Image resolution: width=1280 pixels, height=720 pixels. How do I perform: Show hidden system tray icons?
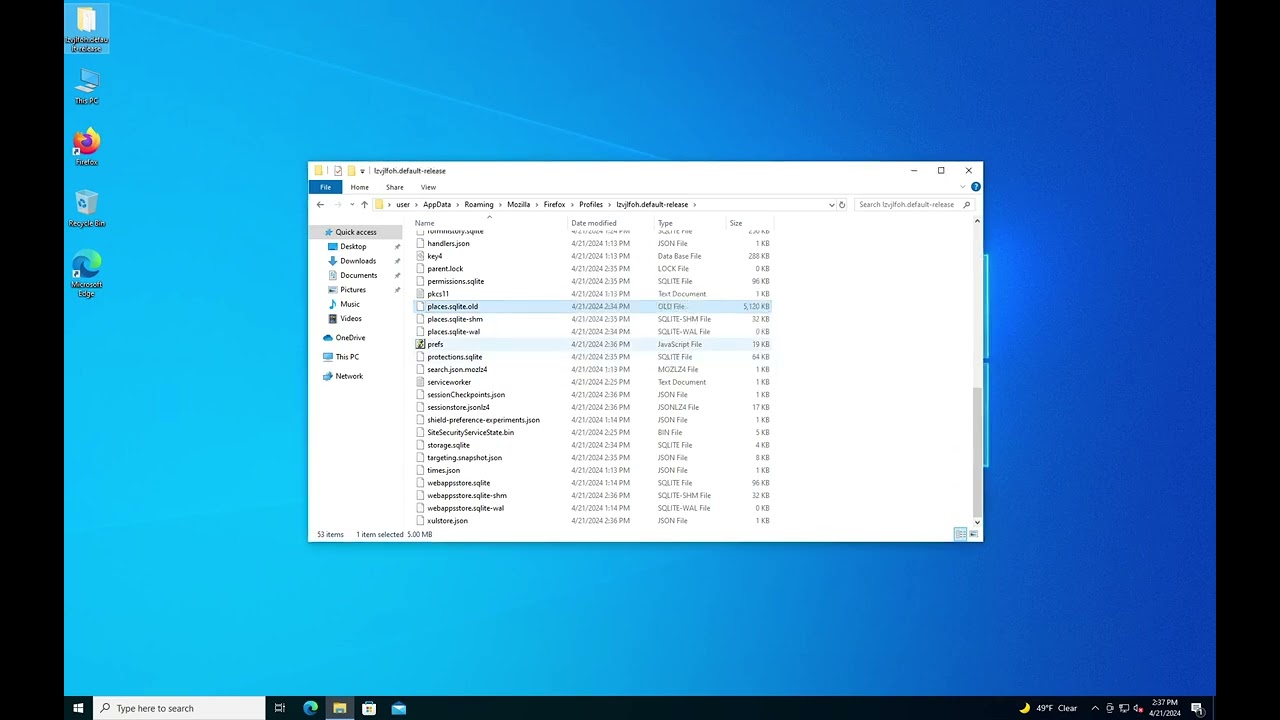[x=1095, y=708]
